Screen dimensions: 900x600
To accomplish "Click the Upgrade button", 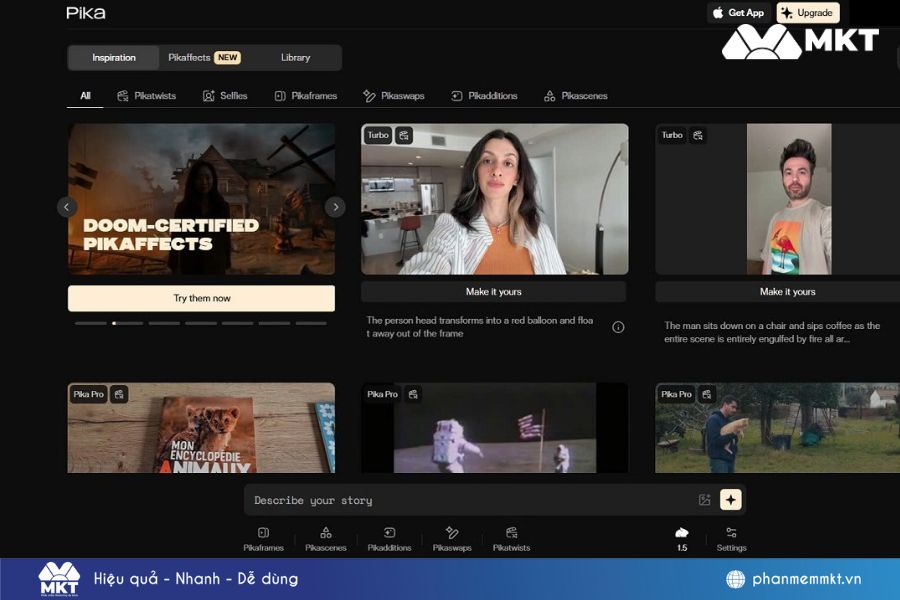I will point(808,13).
